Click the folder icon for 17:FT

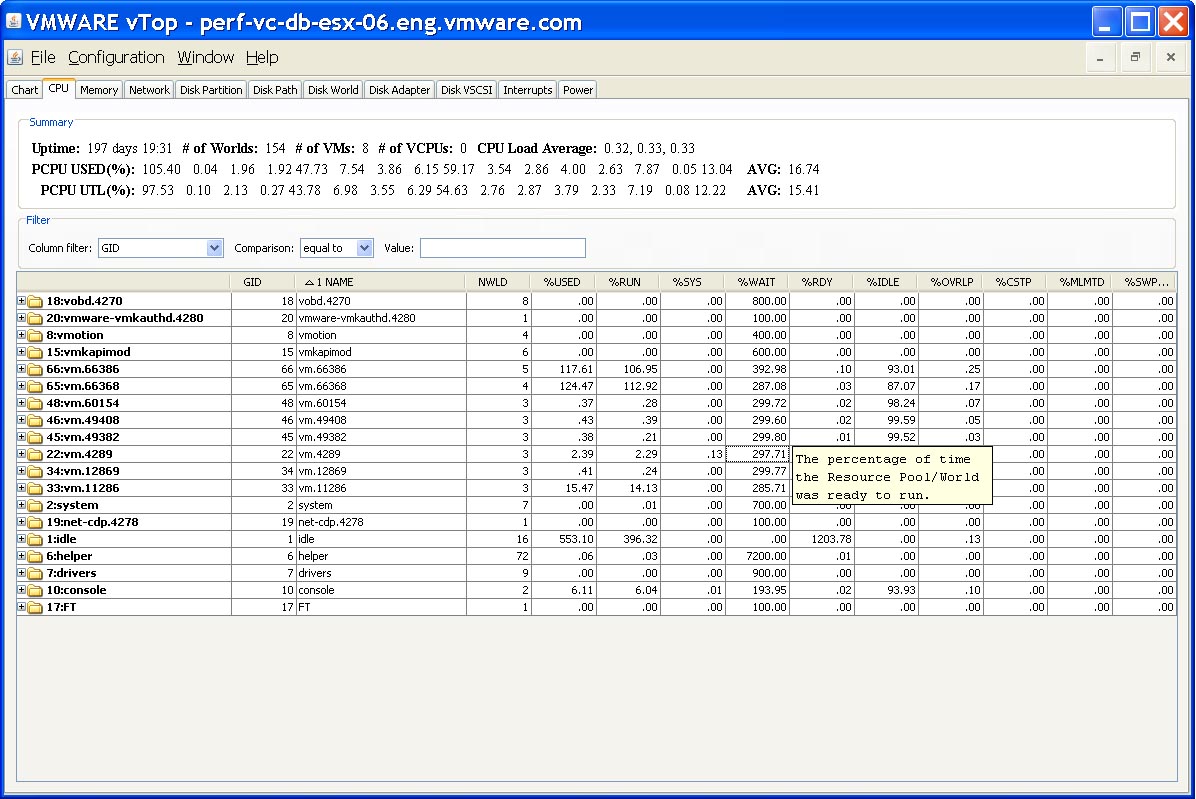(x=35, y=608)
